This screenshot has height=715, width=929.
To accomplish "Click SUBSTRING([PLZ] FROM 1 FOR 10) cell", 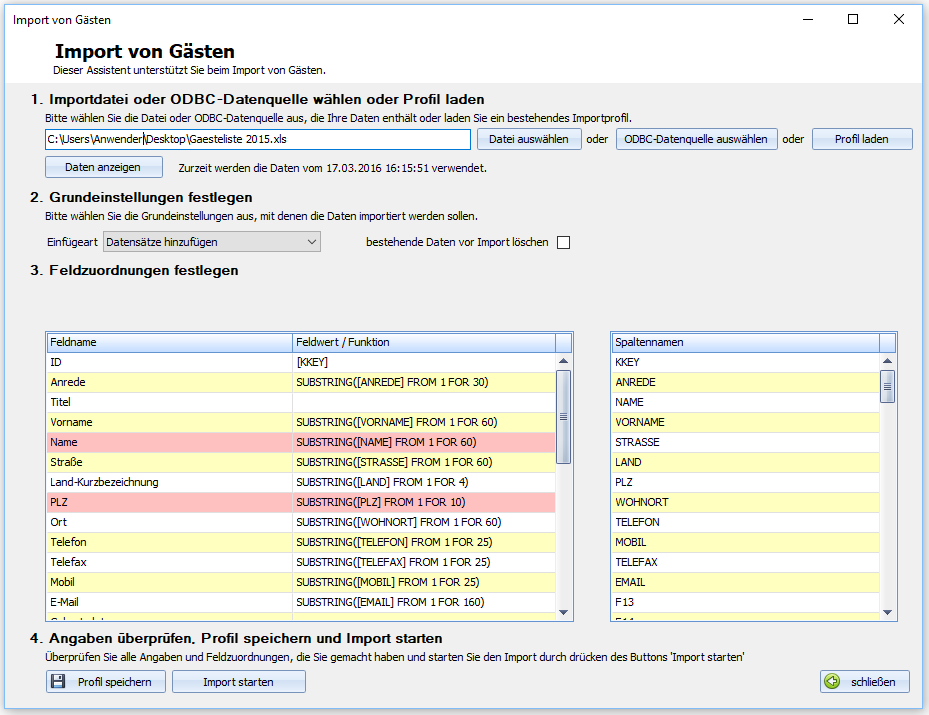I will (424, 502).
